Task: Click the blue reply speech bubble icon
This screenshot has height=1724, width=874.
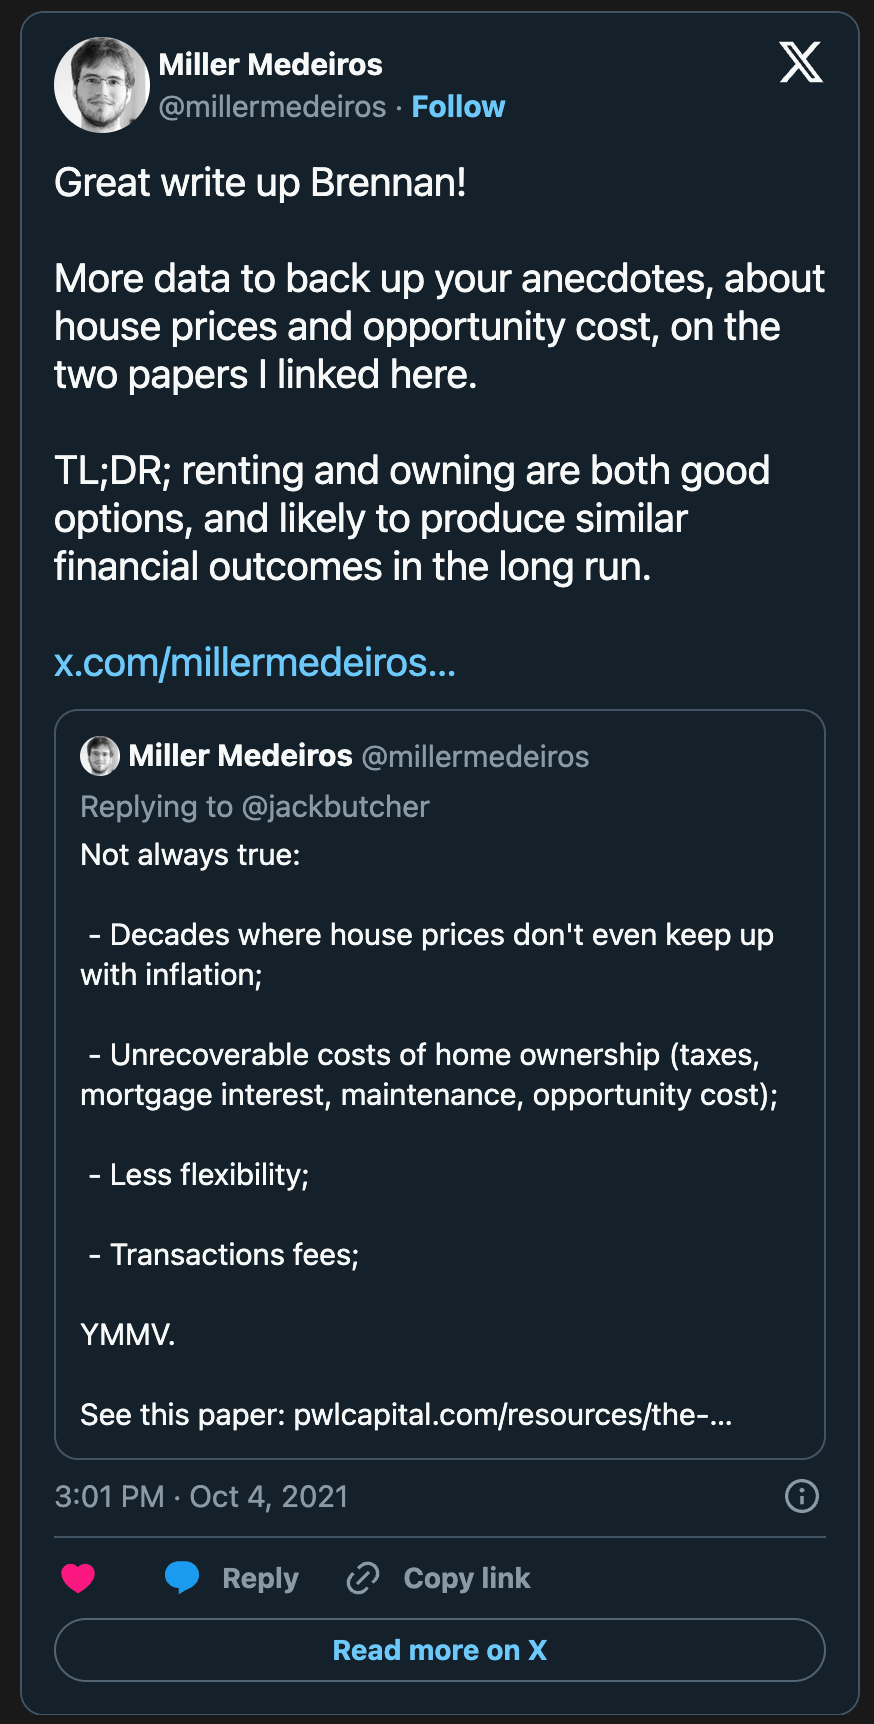Action: [x=182, y=1577]
